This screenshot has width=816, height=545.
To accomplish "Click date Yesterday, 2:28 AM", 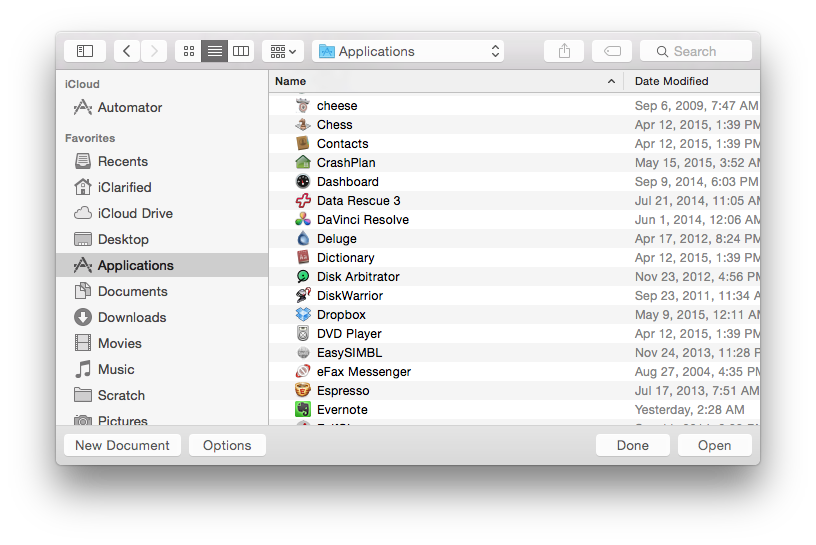I will pos(690,410).
